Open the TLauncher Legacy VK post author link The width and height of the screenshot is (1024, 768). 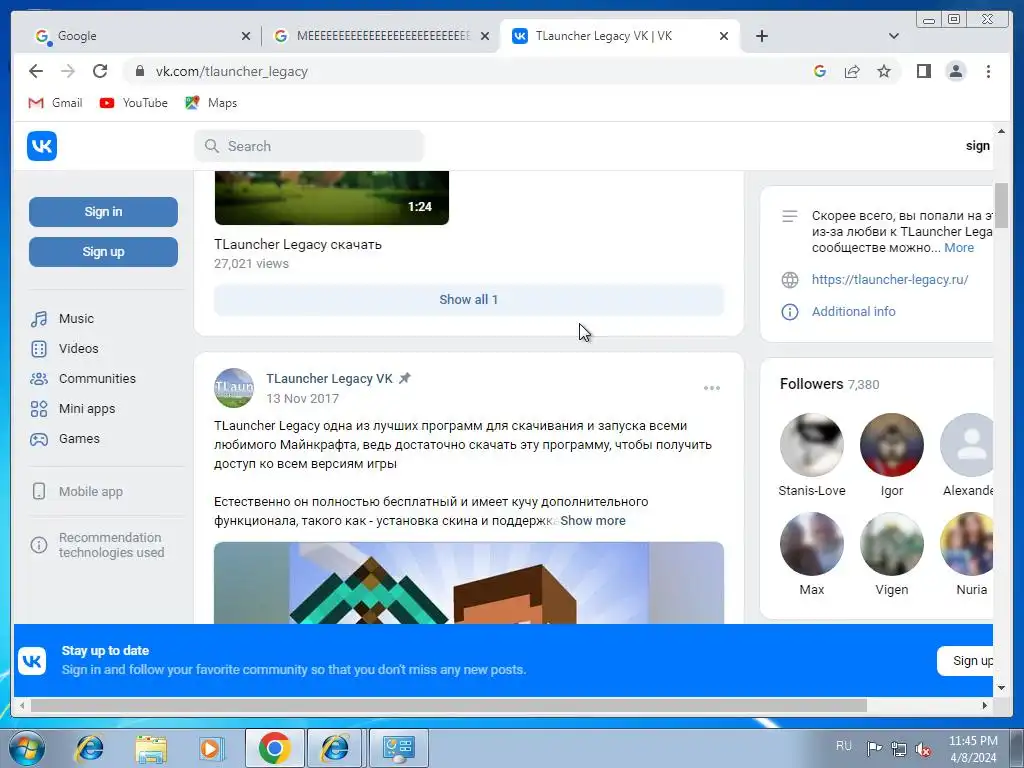[330, 379]
